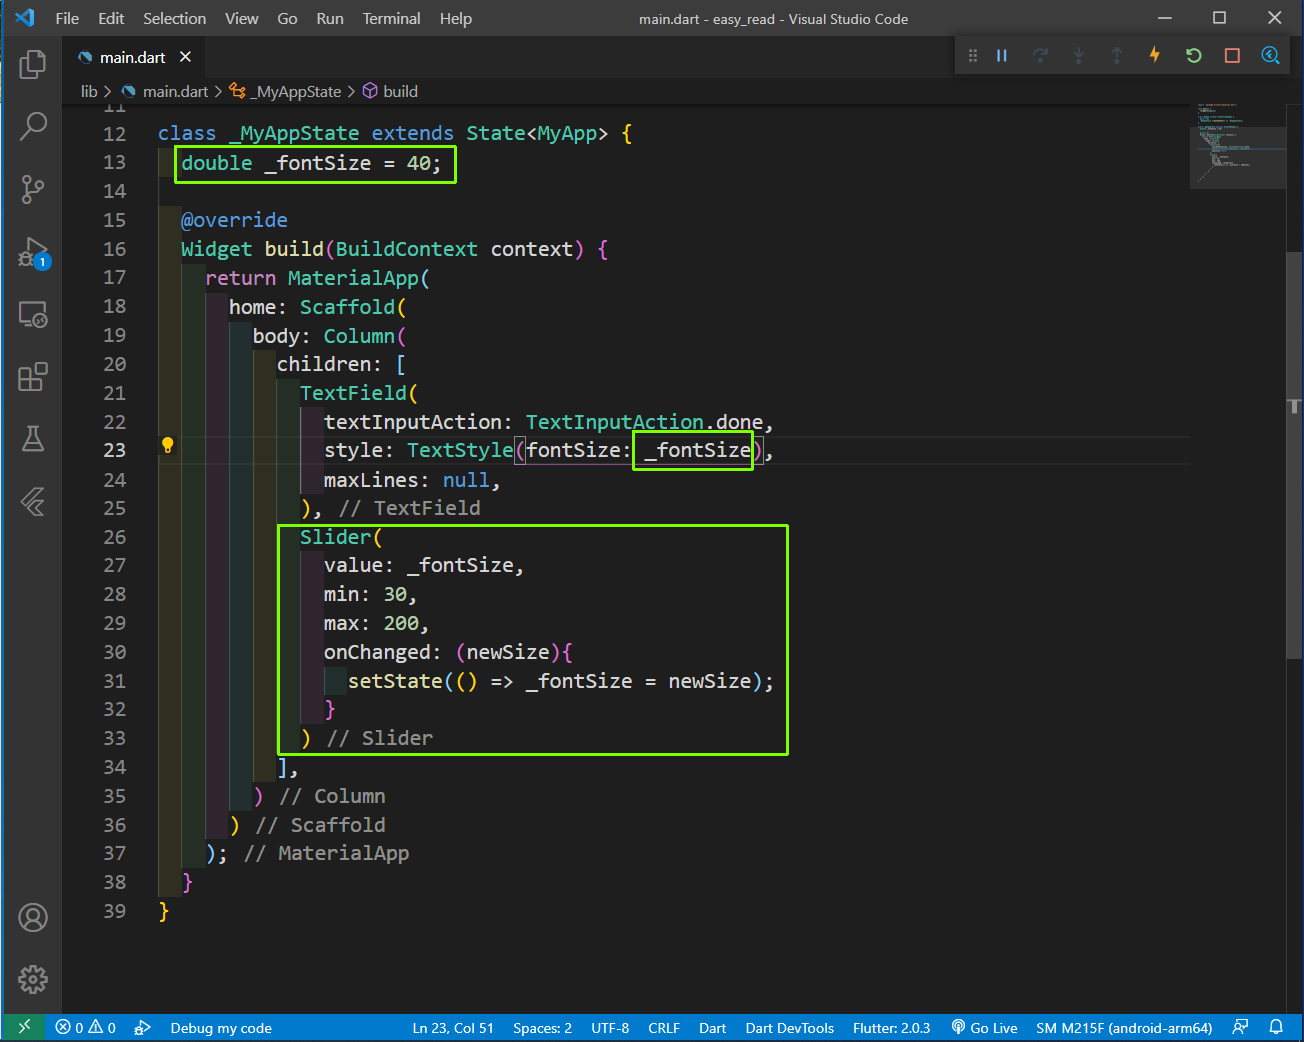Screen dimensions: 1304x1042
Task: Open the Edit menu
Action: click(111, 18)
